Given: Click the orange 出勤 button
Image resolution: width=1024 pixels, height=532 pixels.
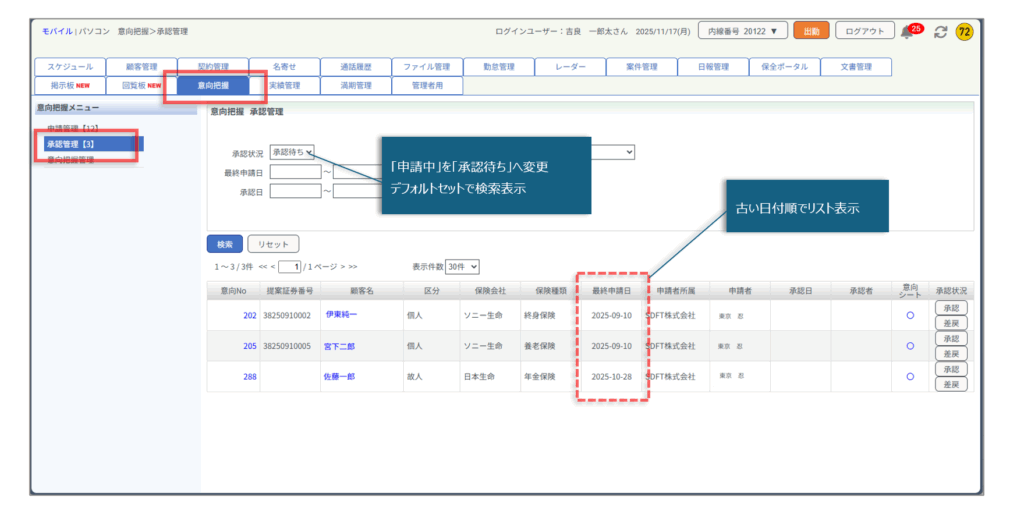Looking at the screenshot, I should pos(811,32).
